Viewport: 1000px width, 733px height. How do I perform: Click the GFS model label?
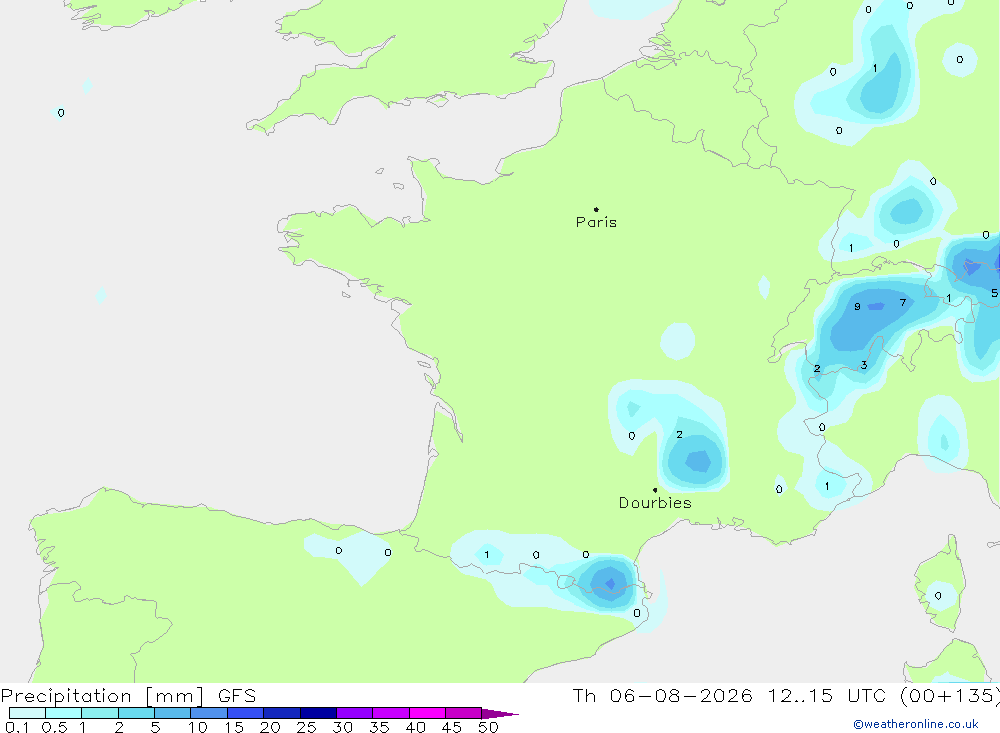pos(237,696)
